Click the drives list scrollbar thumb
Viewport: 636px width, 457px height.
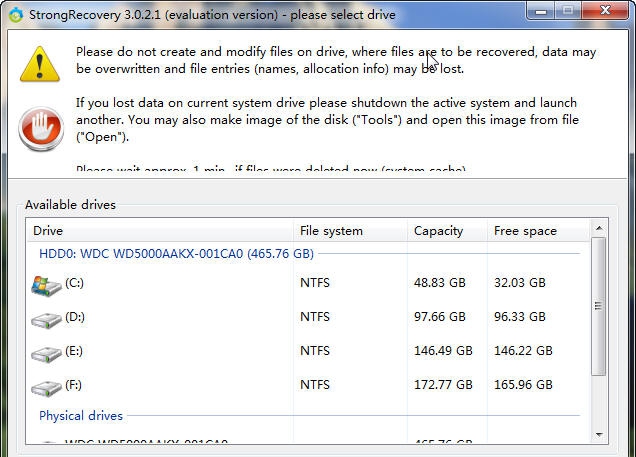(599, 306)
